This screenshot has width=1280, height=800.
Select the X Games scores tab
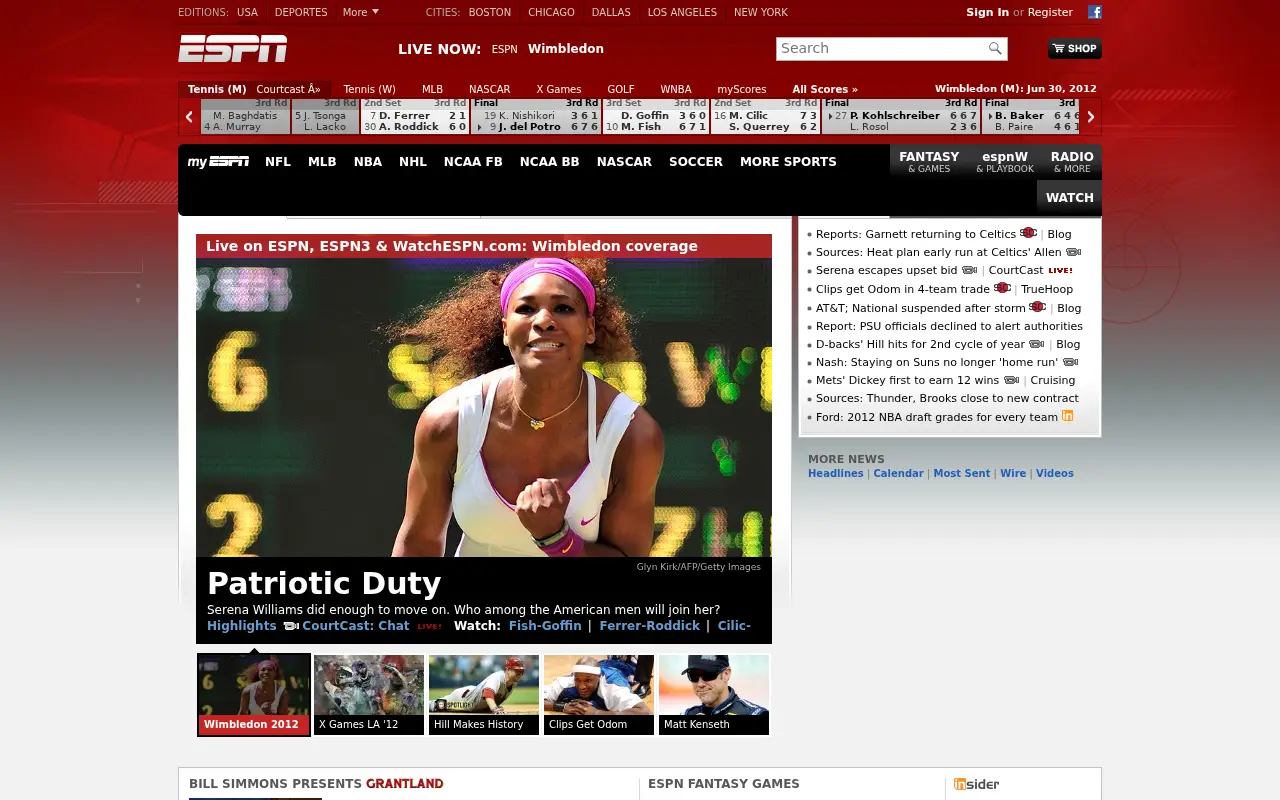click(559, 89)
